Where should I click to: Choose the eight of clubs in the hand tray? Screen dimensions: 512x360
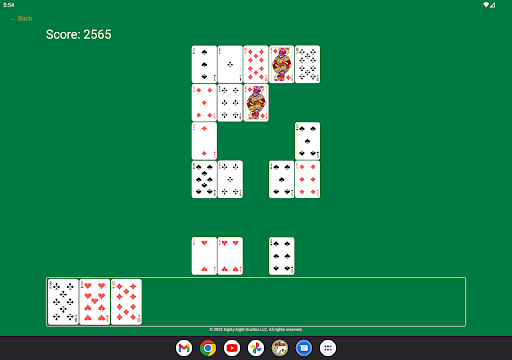coord(63,302)
